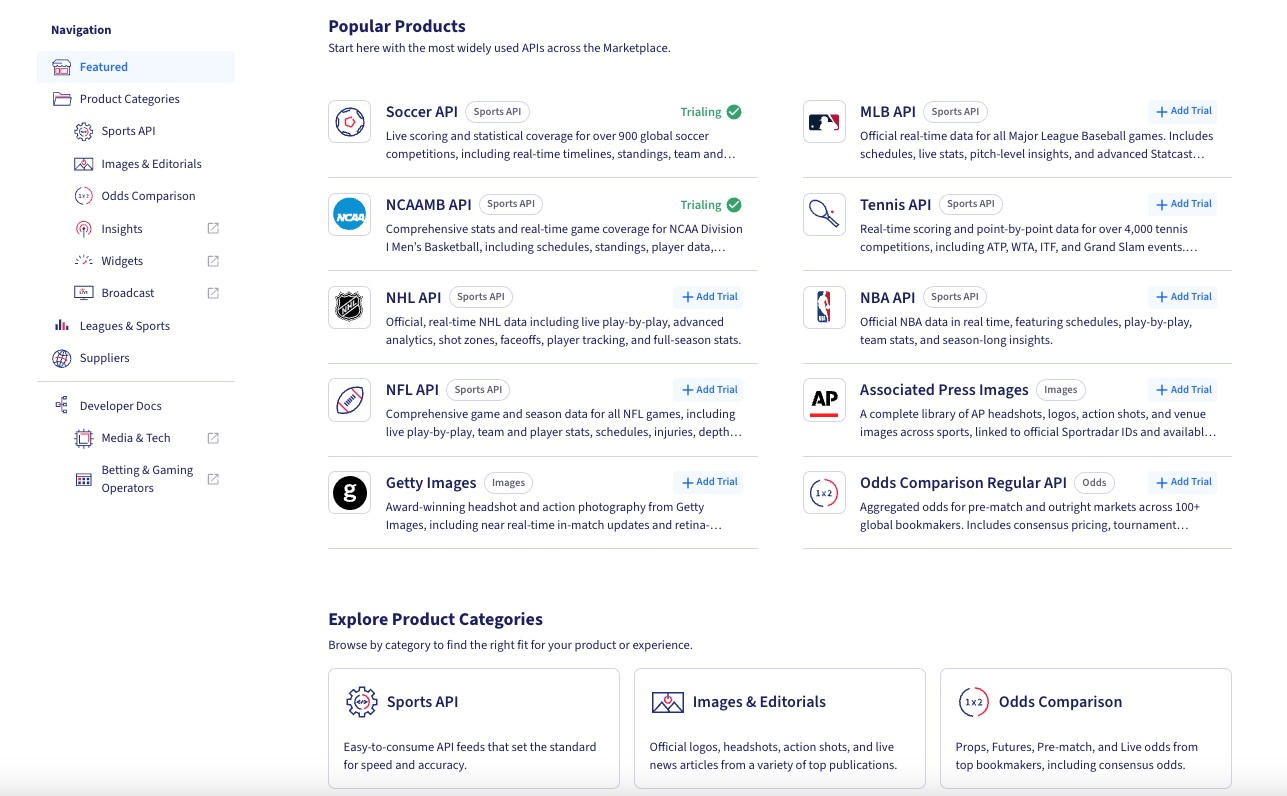Click the Odds Comparison Regular API 1x2 logo

pos(824,493)
